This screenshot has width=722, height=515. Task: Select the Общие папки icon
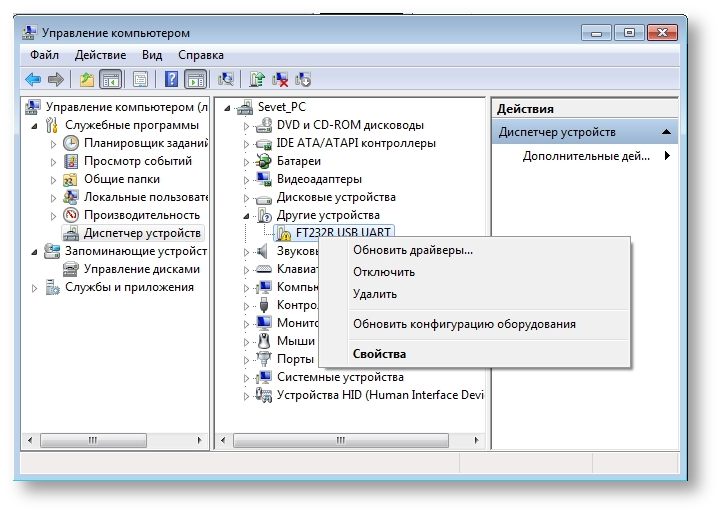click(x=70, y=179)
